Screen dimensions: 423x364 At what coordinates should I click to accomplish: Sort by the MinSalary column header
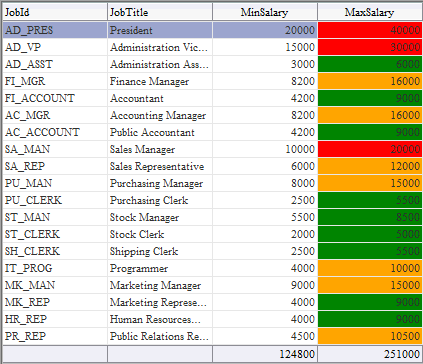pyautogui.click(x=265, y=12)
